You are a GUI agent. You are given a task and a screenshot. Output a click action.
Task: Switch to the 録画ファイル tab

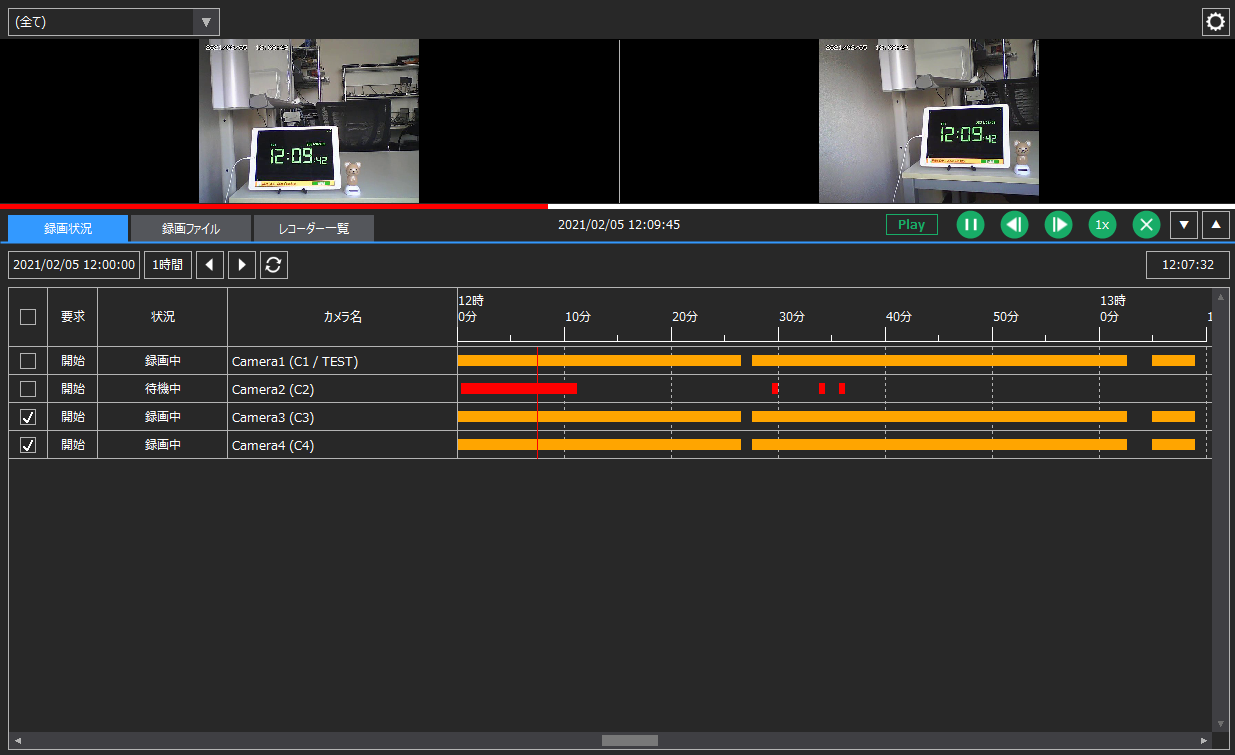(x=189, y=228)
